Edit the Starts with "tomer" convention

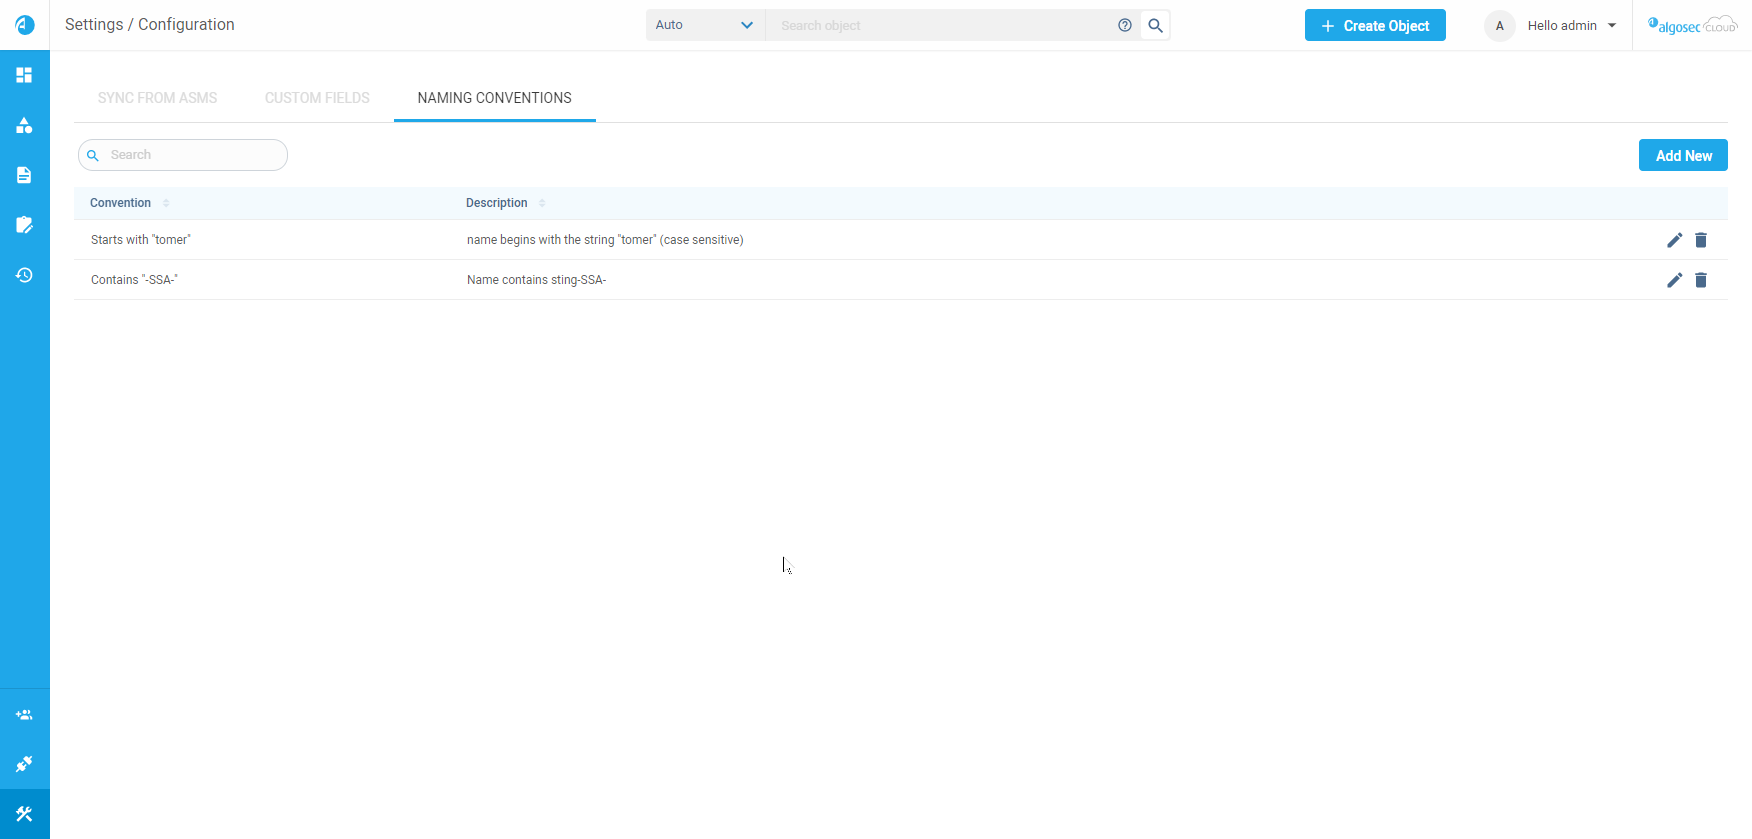click(x=1674, y=240)
